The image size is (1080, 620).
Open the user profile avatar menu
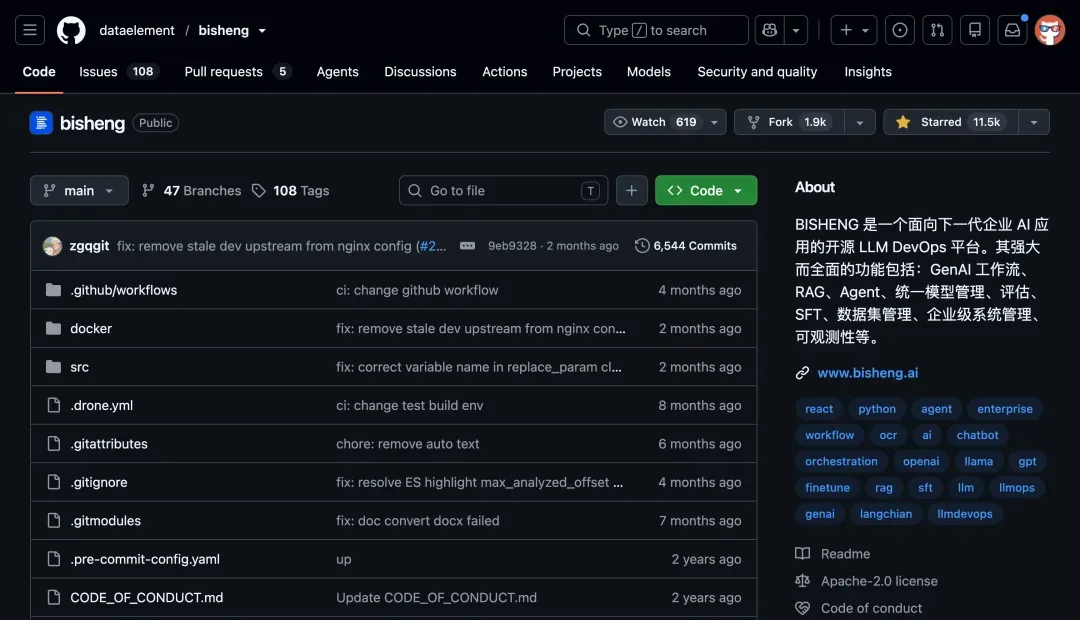coord(1050,30)
